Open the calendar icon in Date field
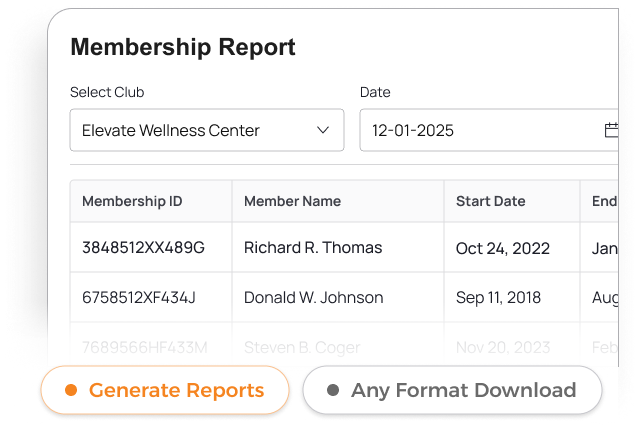Screen dimensions: 640x427 click(611, 130)
